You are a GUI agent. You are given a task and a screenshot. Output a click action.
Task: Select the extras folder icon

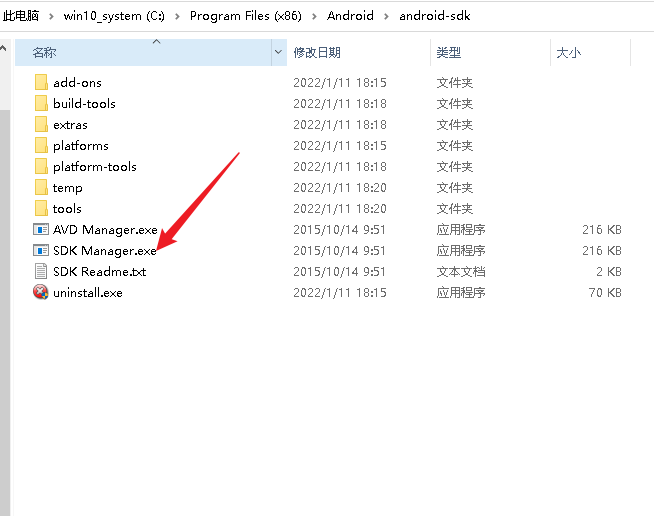pos(41,124)
